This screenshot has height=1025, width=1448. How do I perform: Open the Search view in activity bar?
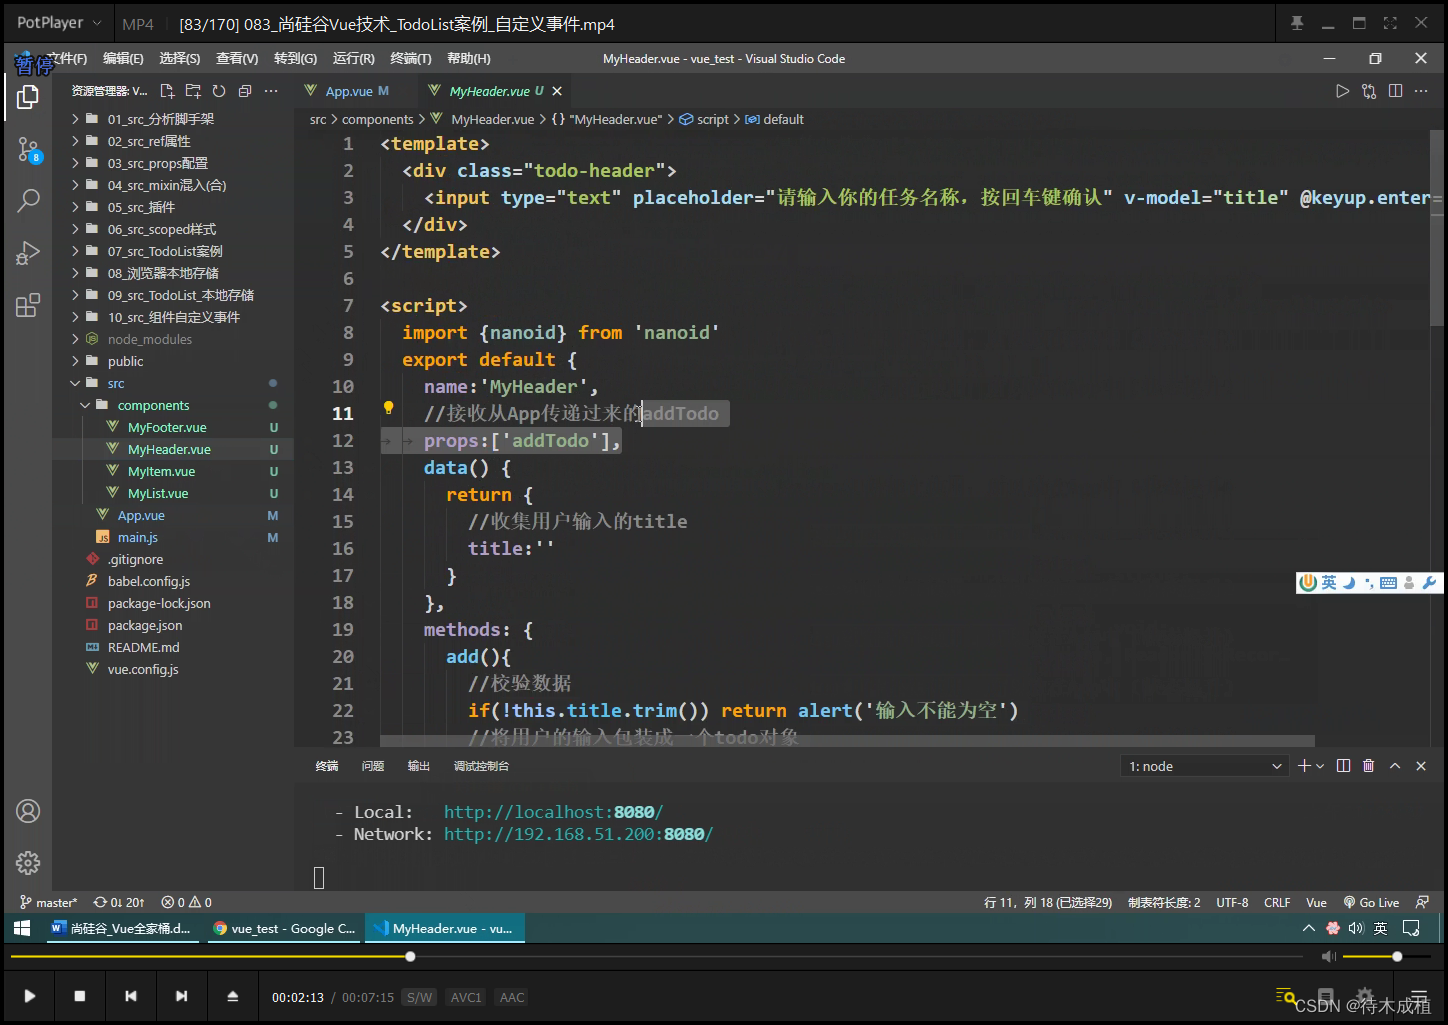coord(28,200)
